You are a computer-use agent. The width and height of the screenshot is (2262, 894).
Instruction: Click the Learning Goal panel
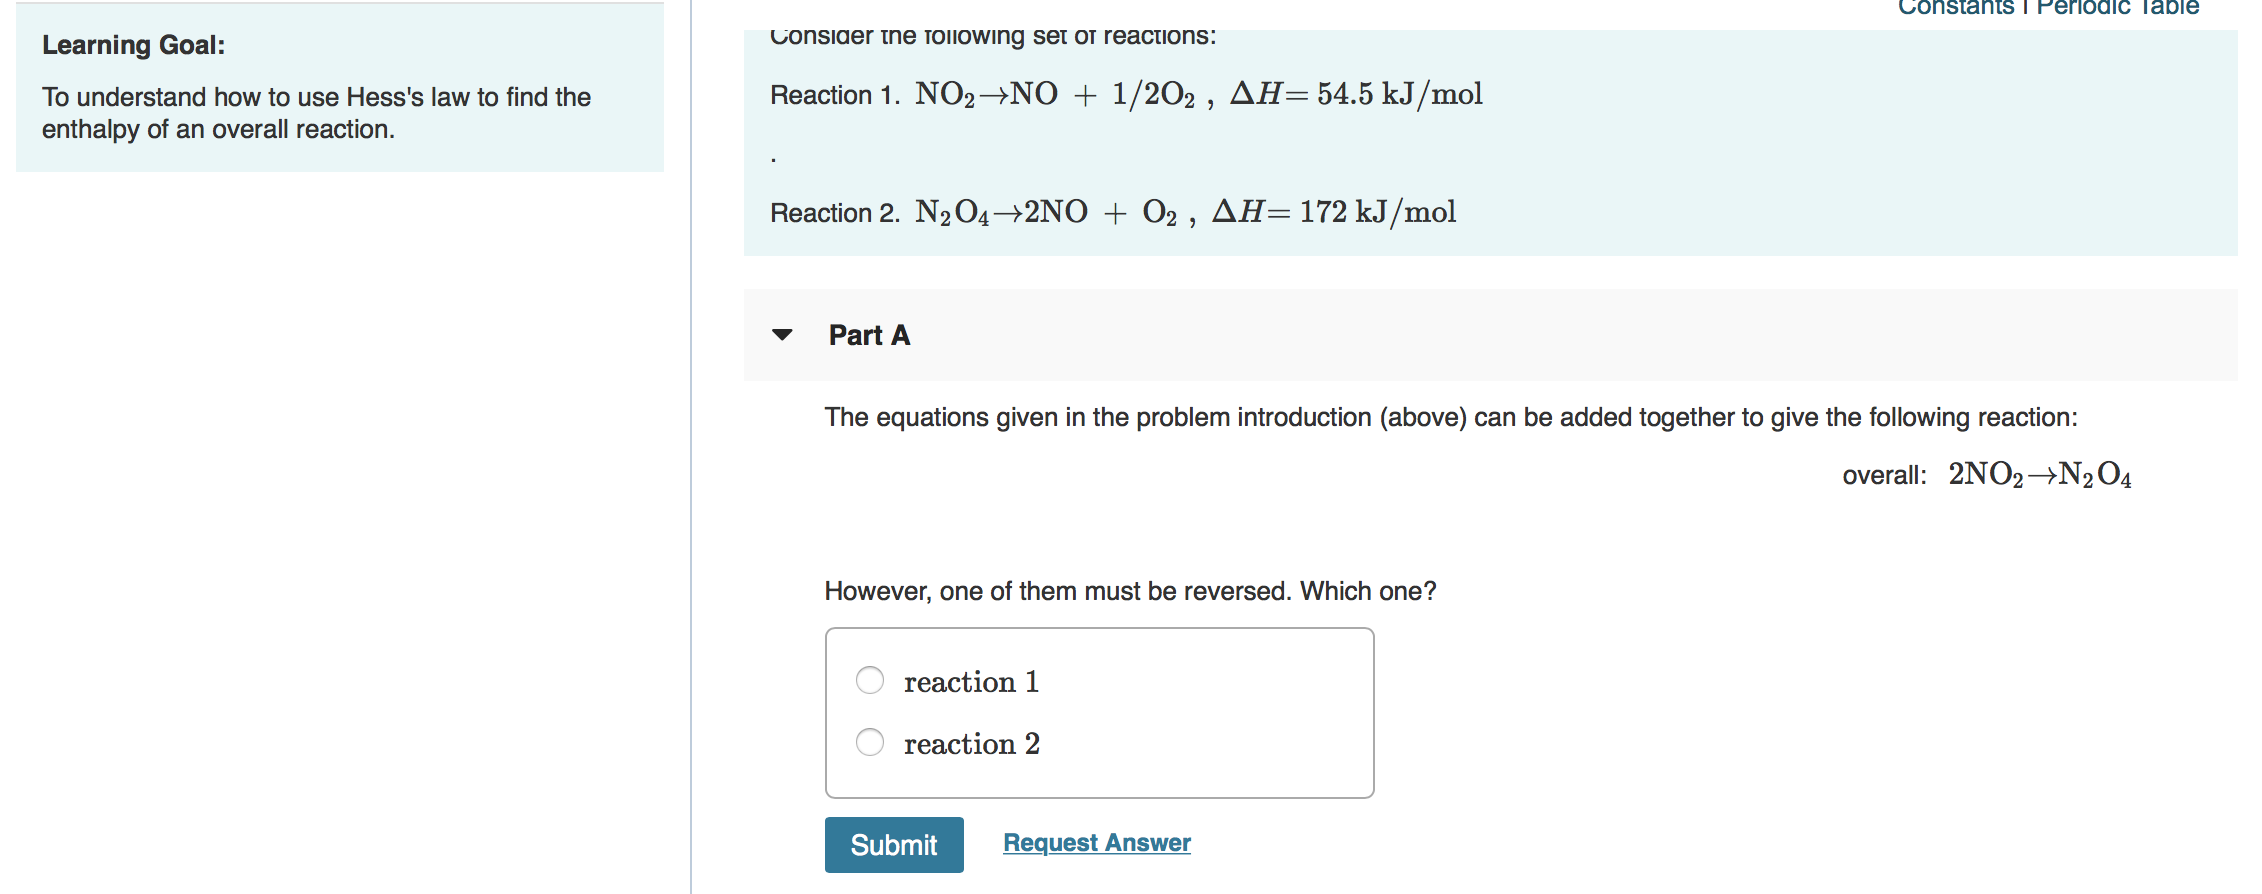pyautogui.click(x=339, y=90)
